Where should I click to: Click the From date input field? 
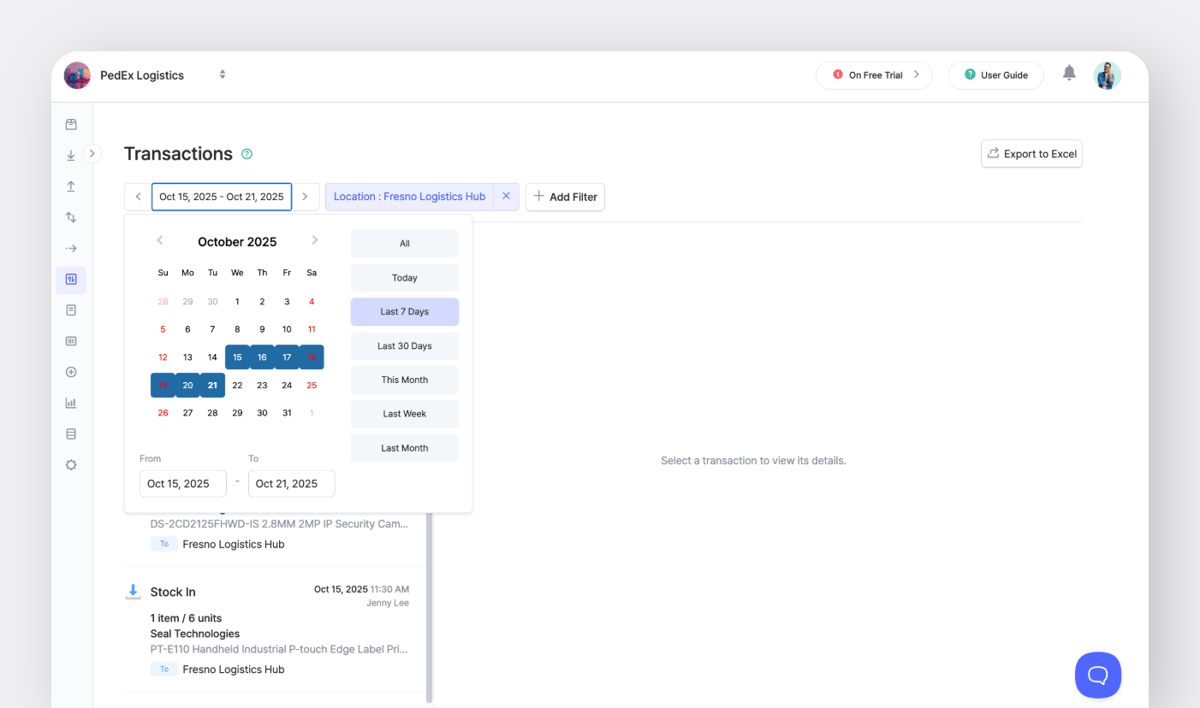pyautogui.click(x=183, y=484)
